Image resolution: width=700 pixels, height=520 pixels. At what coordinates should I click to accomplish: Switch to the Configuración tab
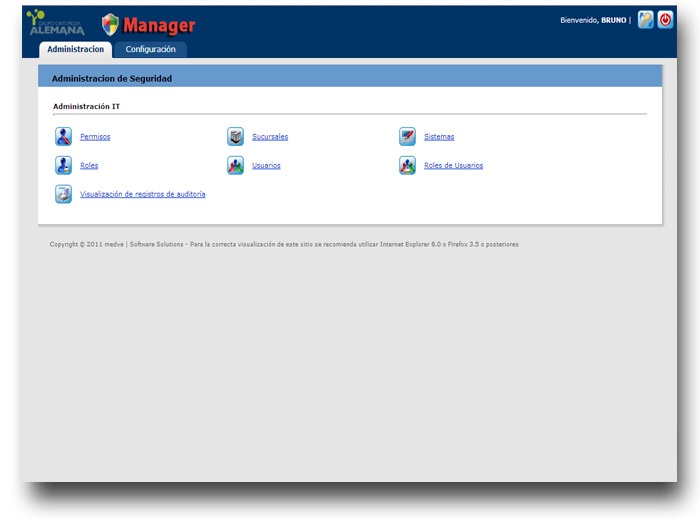coord(150,49)
